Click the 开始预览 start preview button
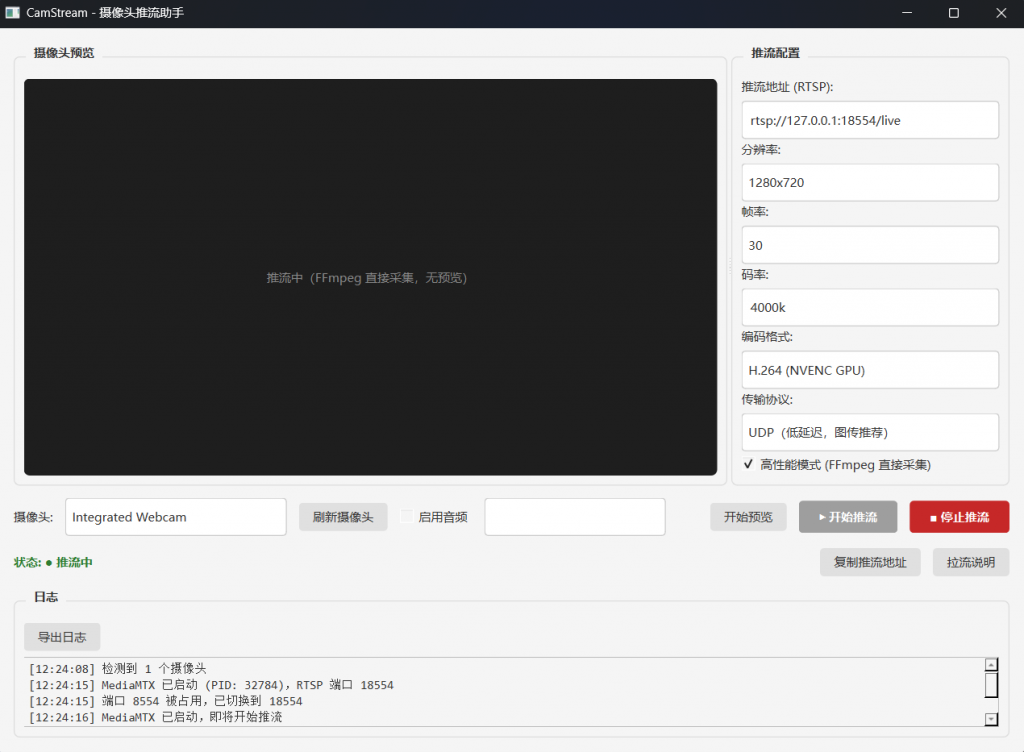Image resolution: width=1024 pixels, height=752 pixels. (748, 517)
